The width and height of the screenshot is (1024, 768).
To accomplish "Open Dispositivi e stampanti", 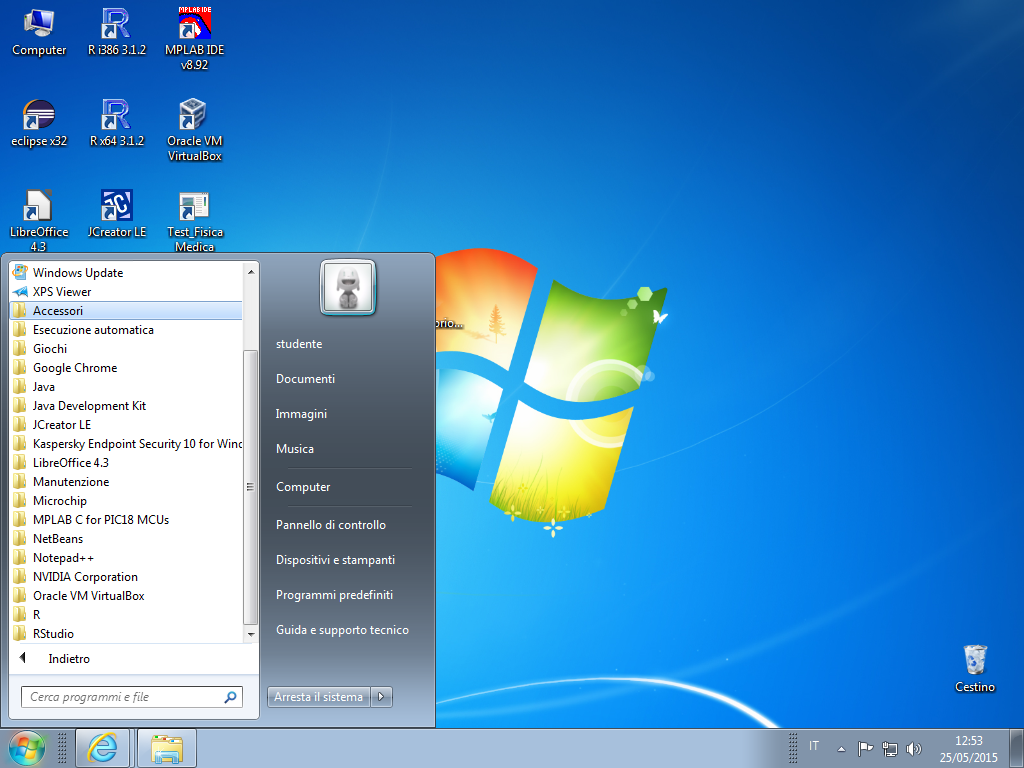I will (x=335, y=560).
